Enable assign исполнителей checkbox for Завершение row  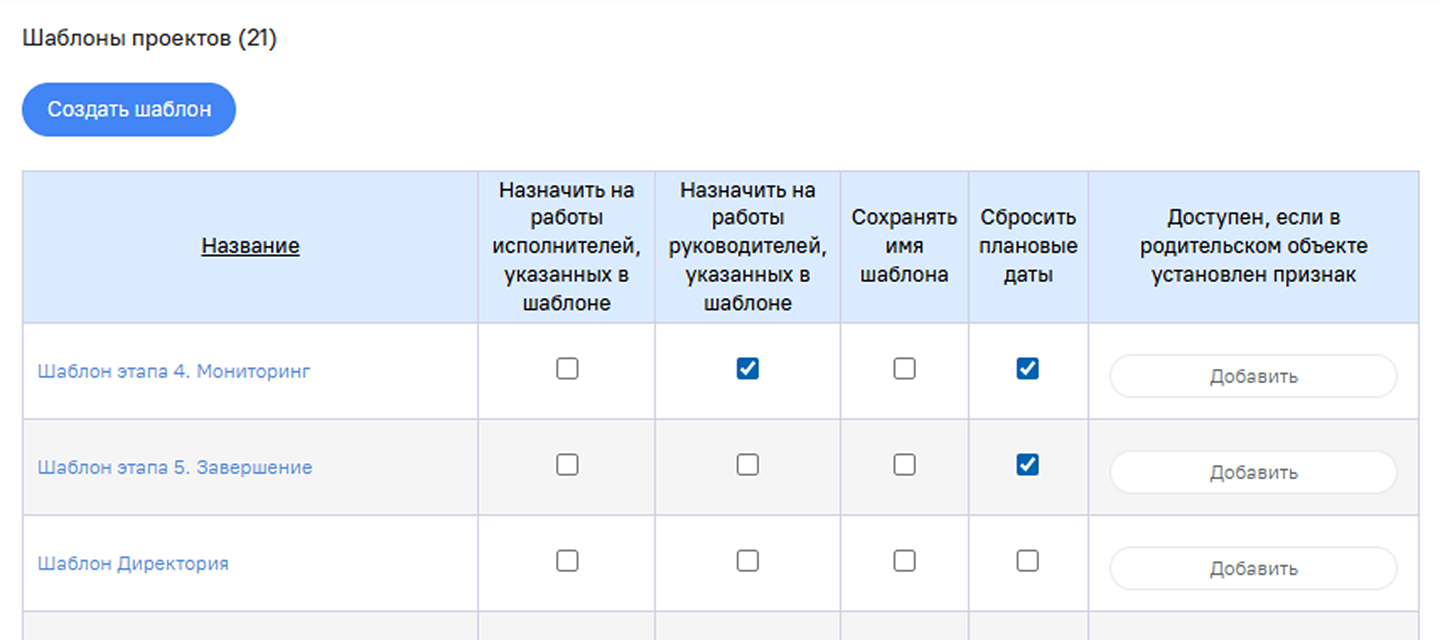coord(567,465)
